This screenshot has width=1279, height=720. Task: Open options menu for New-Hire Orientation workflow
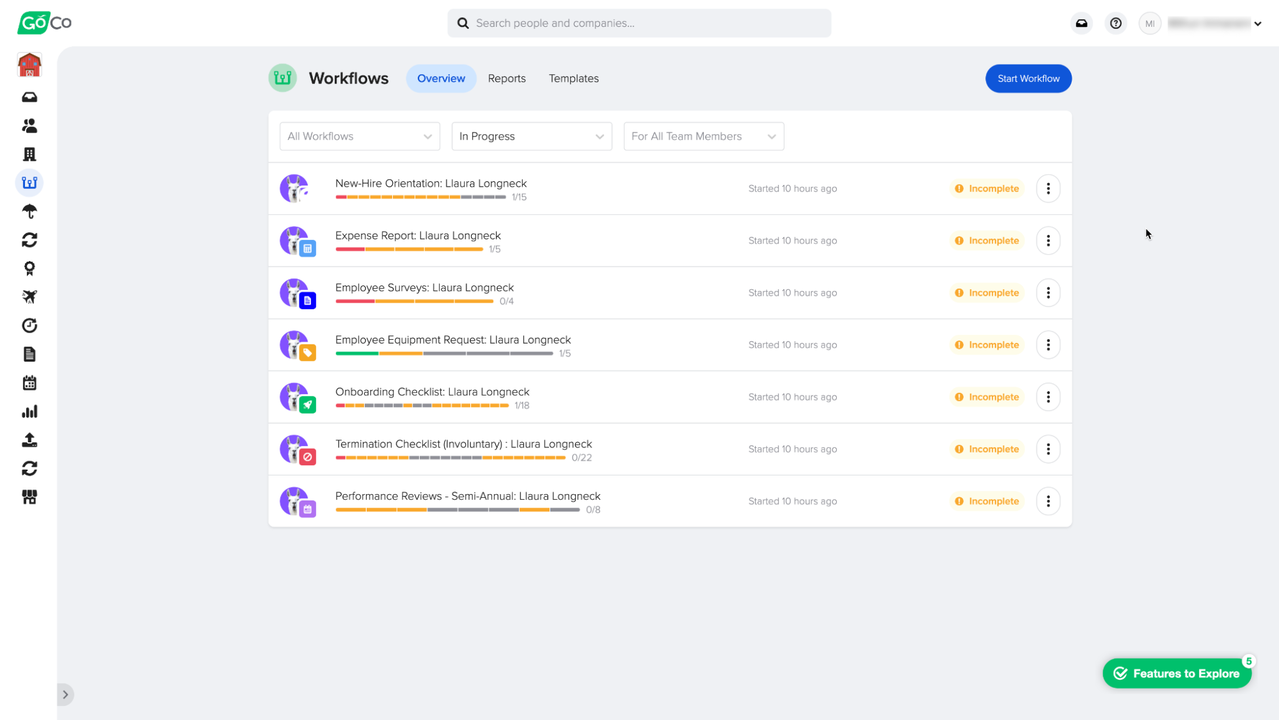[1048, 188]
